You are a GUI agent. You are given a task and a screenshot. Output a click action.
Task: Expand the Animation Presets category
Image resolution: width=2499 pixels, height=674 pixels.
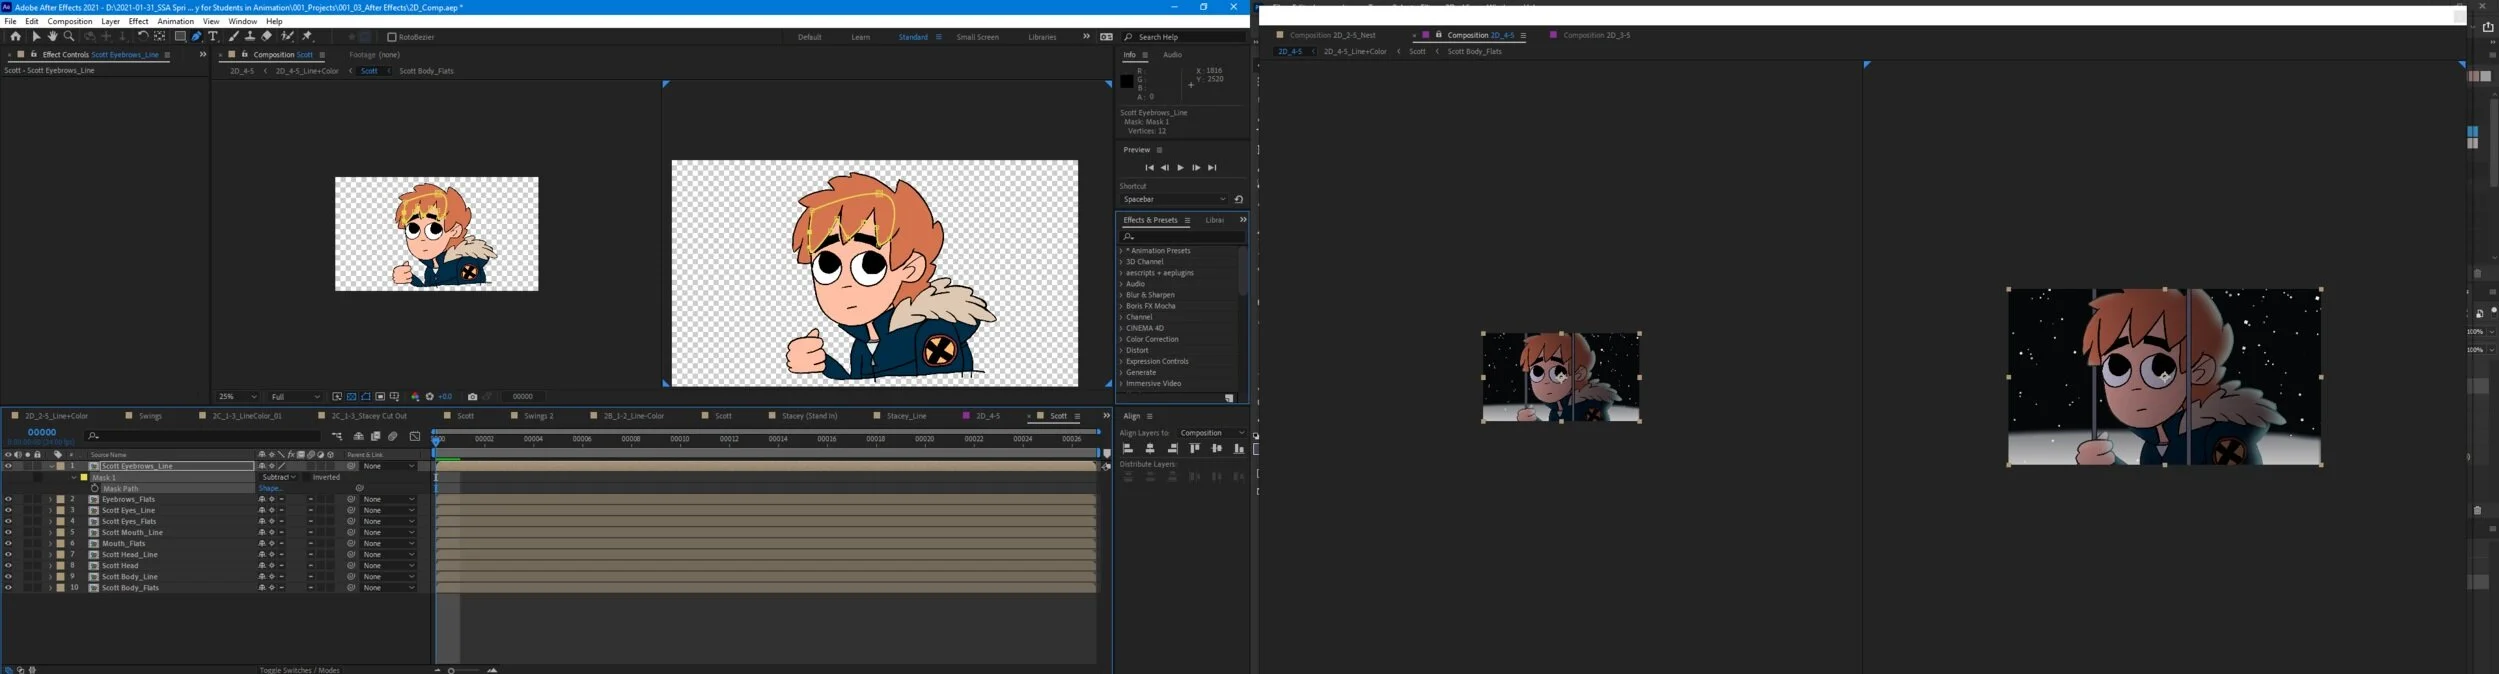point(1121,251)
